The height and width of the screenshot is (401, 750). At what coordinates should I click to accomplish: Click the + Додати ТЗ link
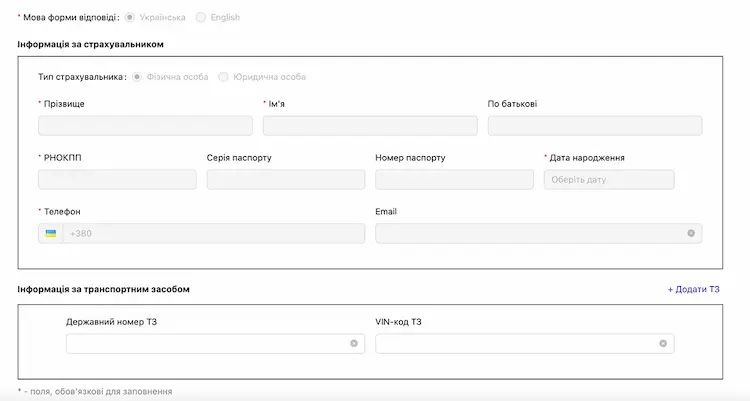tap(693, 289)
